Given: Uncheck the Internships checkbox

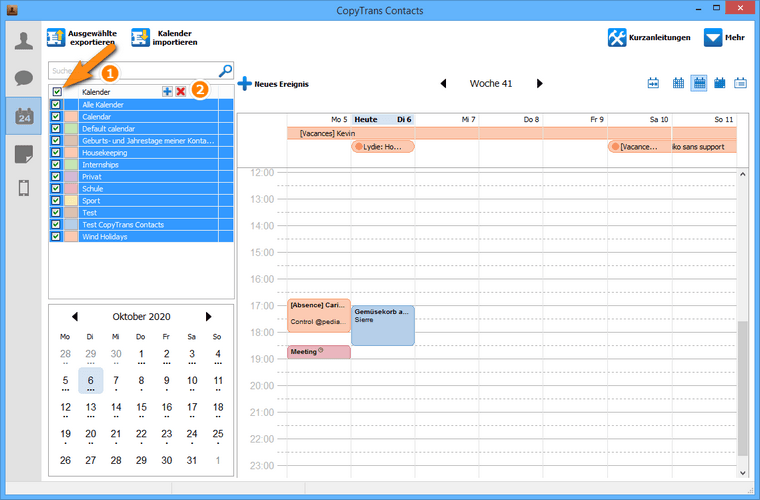Looking at the screenshot, I should (x=56, y=164).
